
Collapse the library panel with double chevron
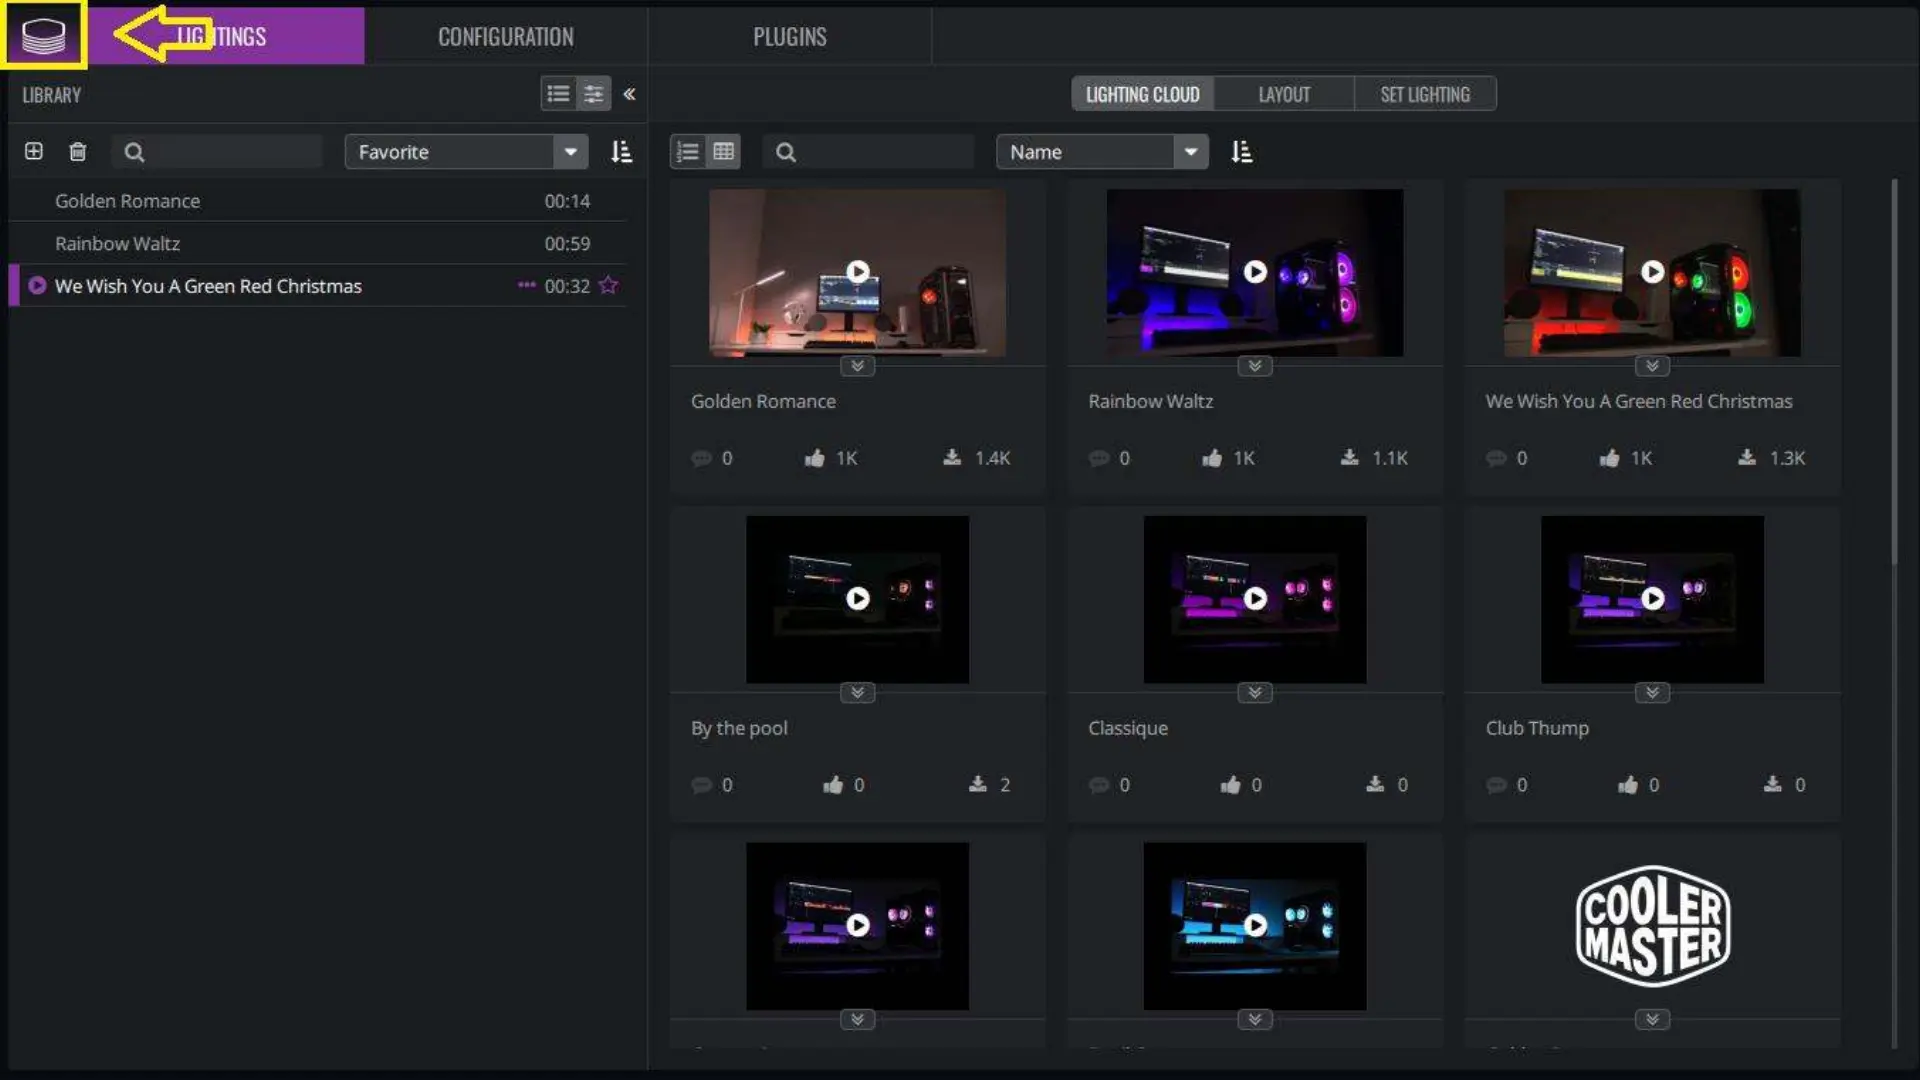[629, 94]
